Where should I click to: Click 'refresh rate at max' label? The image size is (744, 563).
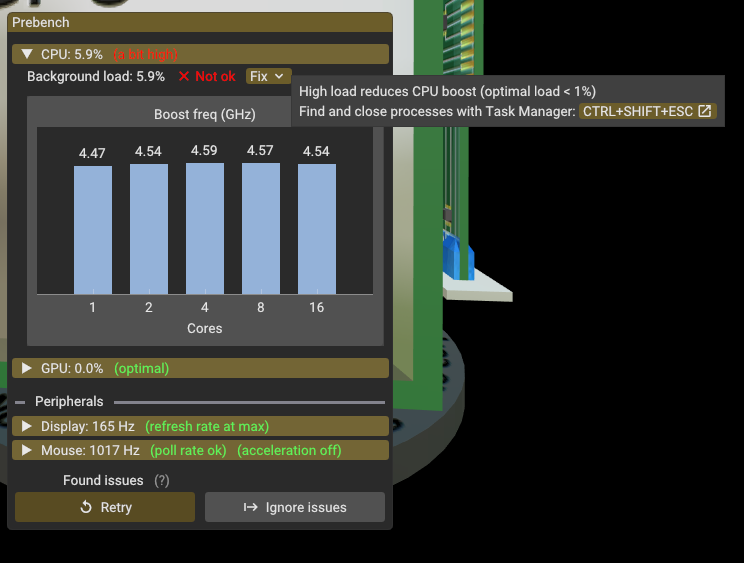tap(207, 426)
